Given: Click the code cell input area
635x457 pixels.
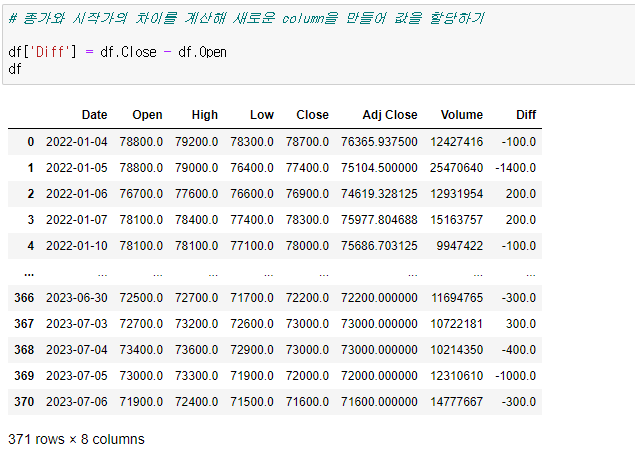Looking at the screenshot, I should click(x=319, y=45).
